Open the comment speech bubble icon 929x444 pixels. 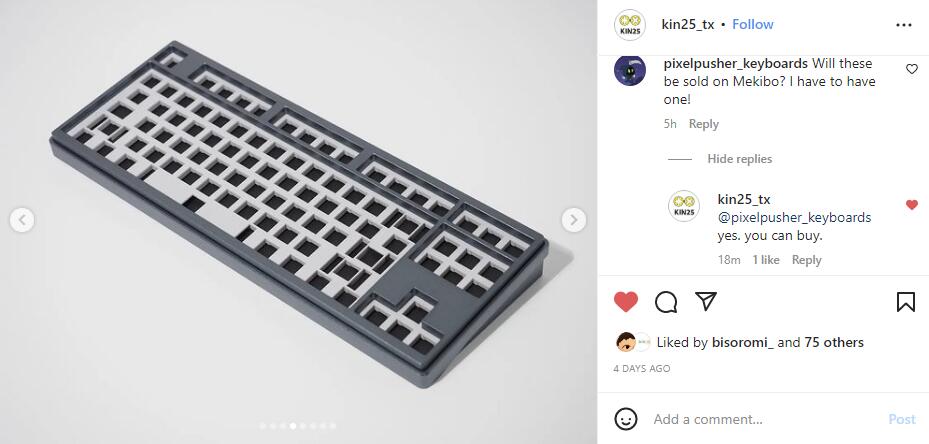click(666, 302)
